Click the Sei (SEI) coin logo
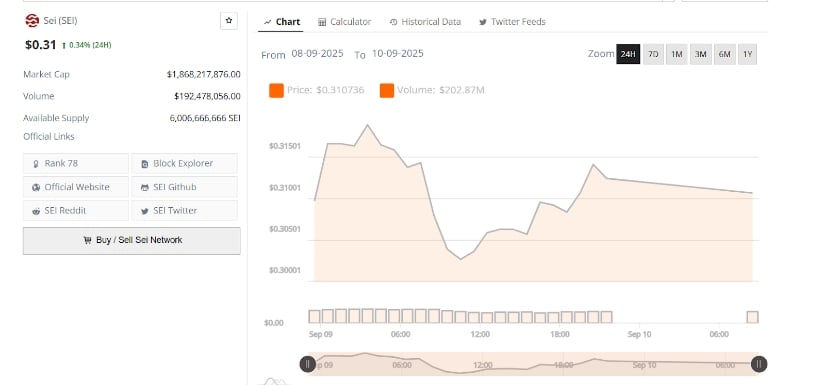825x385 pixels. 32,21
